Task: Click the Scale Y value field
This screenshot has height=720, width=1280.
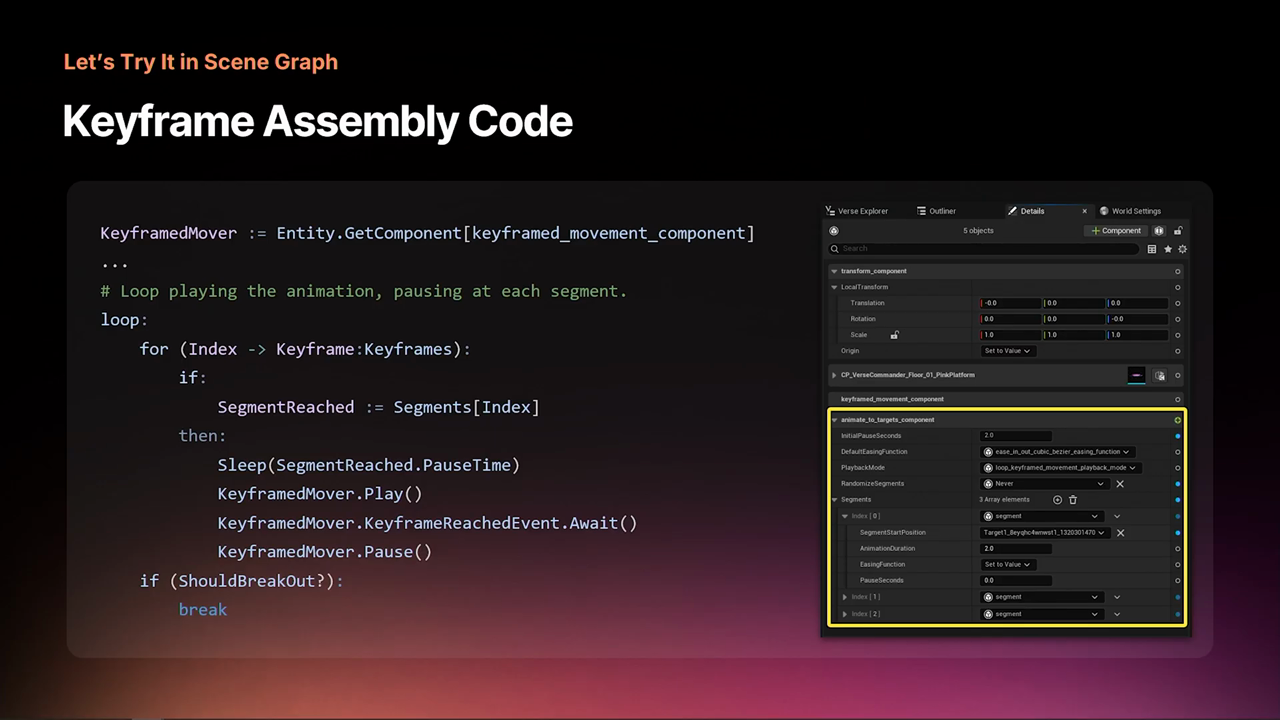Action: pyautogui.click(x=1073, y=335)
